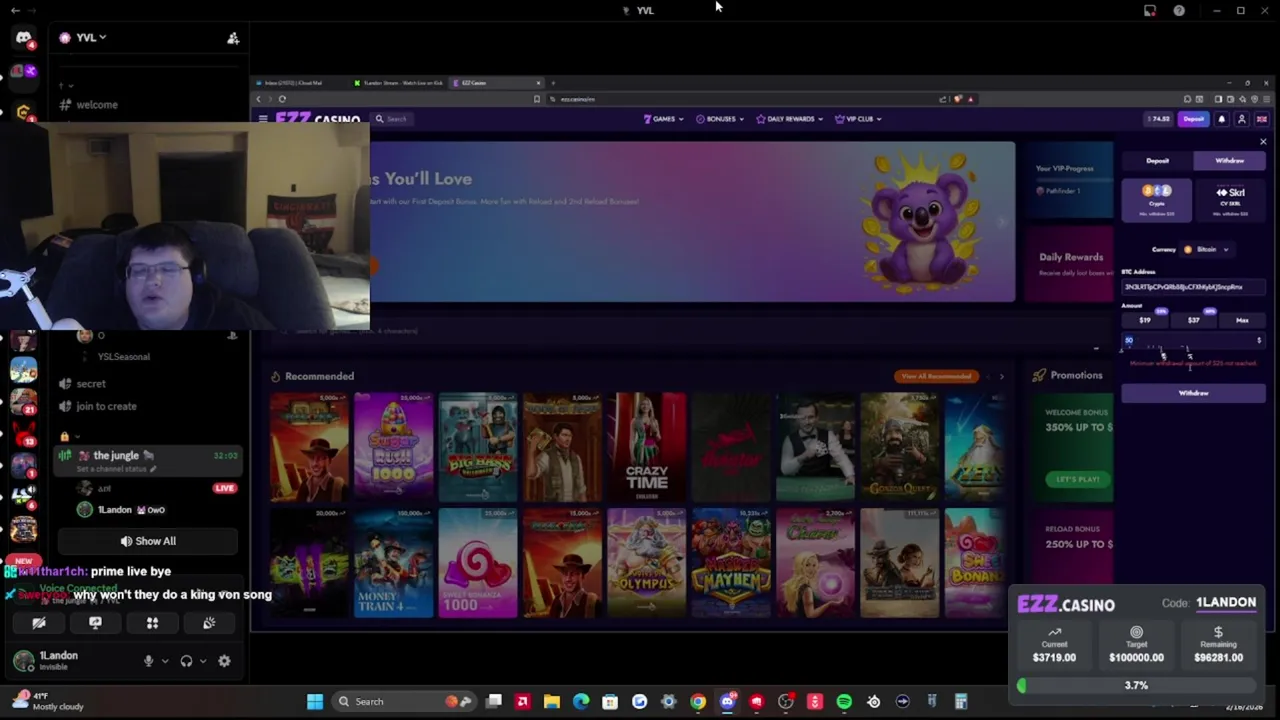1280x720 pixels.
Task: Open the Crazy Time game thumbnail
Action: (647, 447)
